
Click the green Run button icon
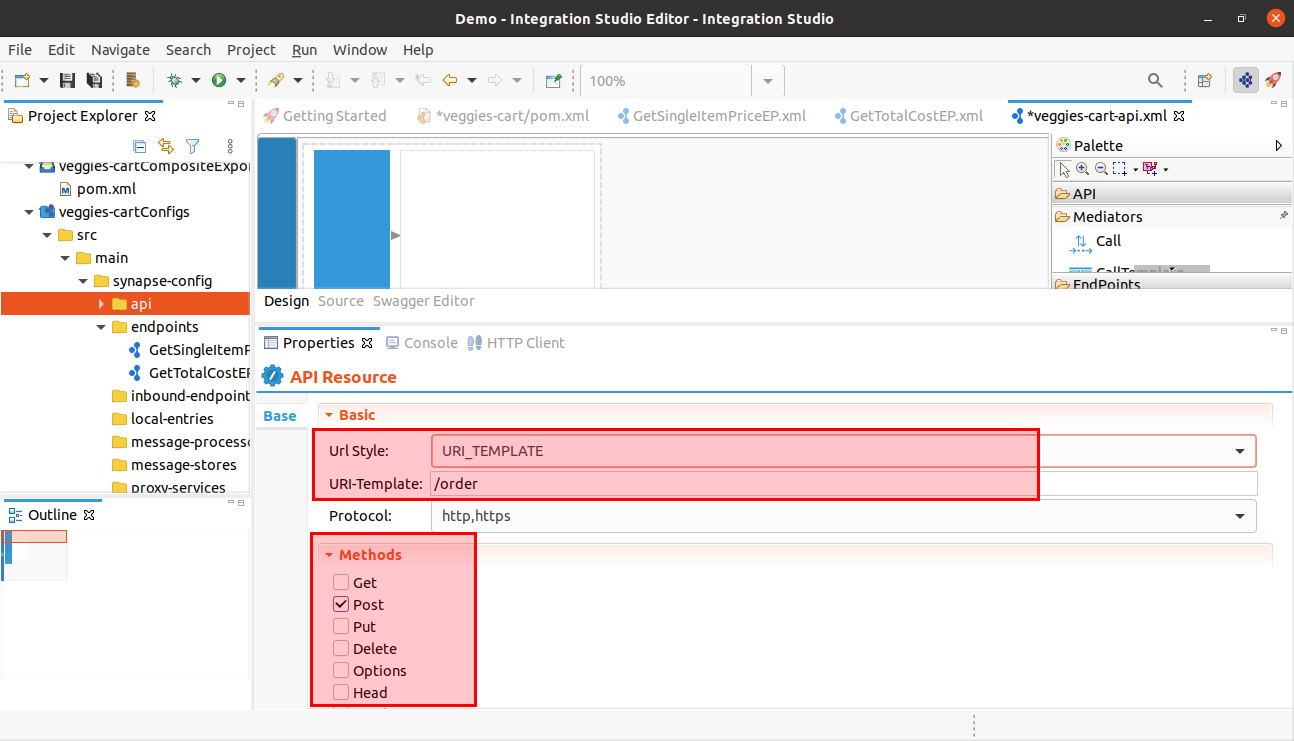[x=218, y=80]
